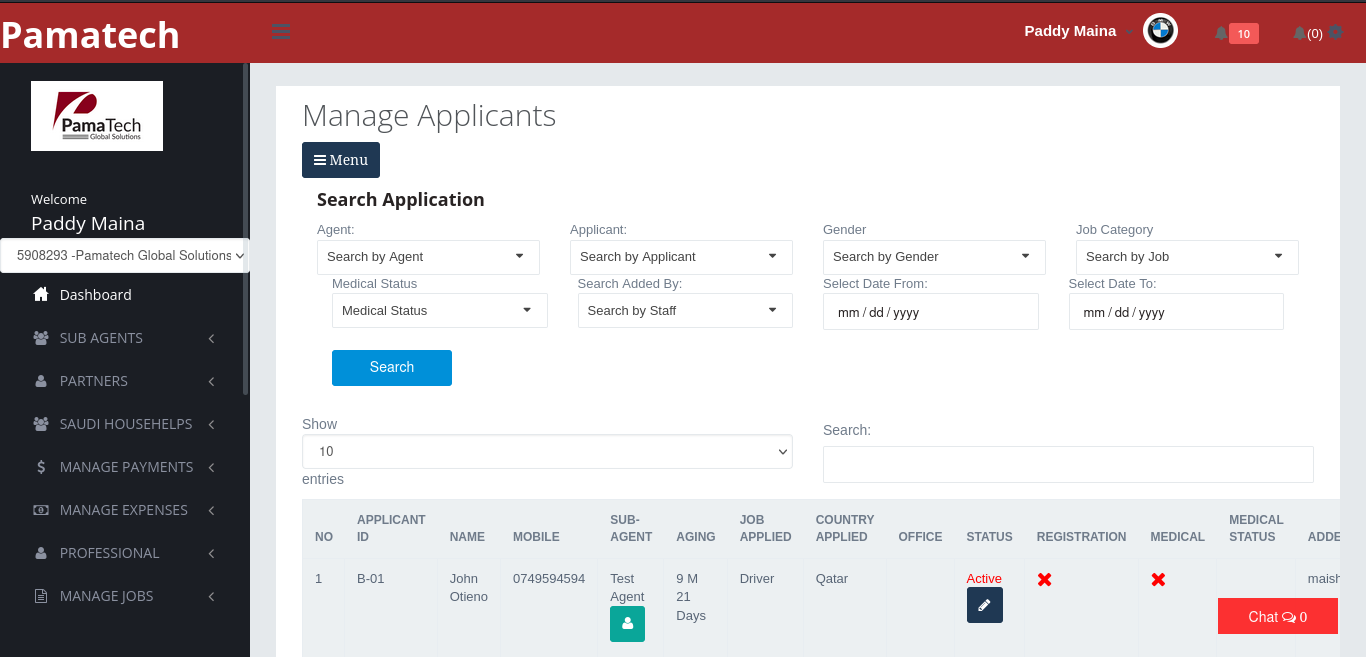1366x657 pixels.
Task: Open the Search by Gender dropdown
Action: 934,257
